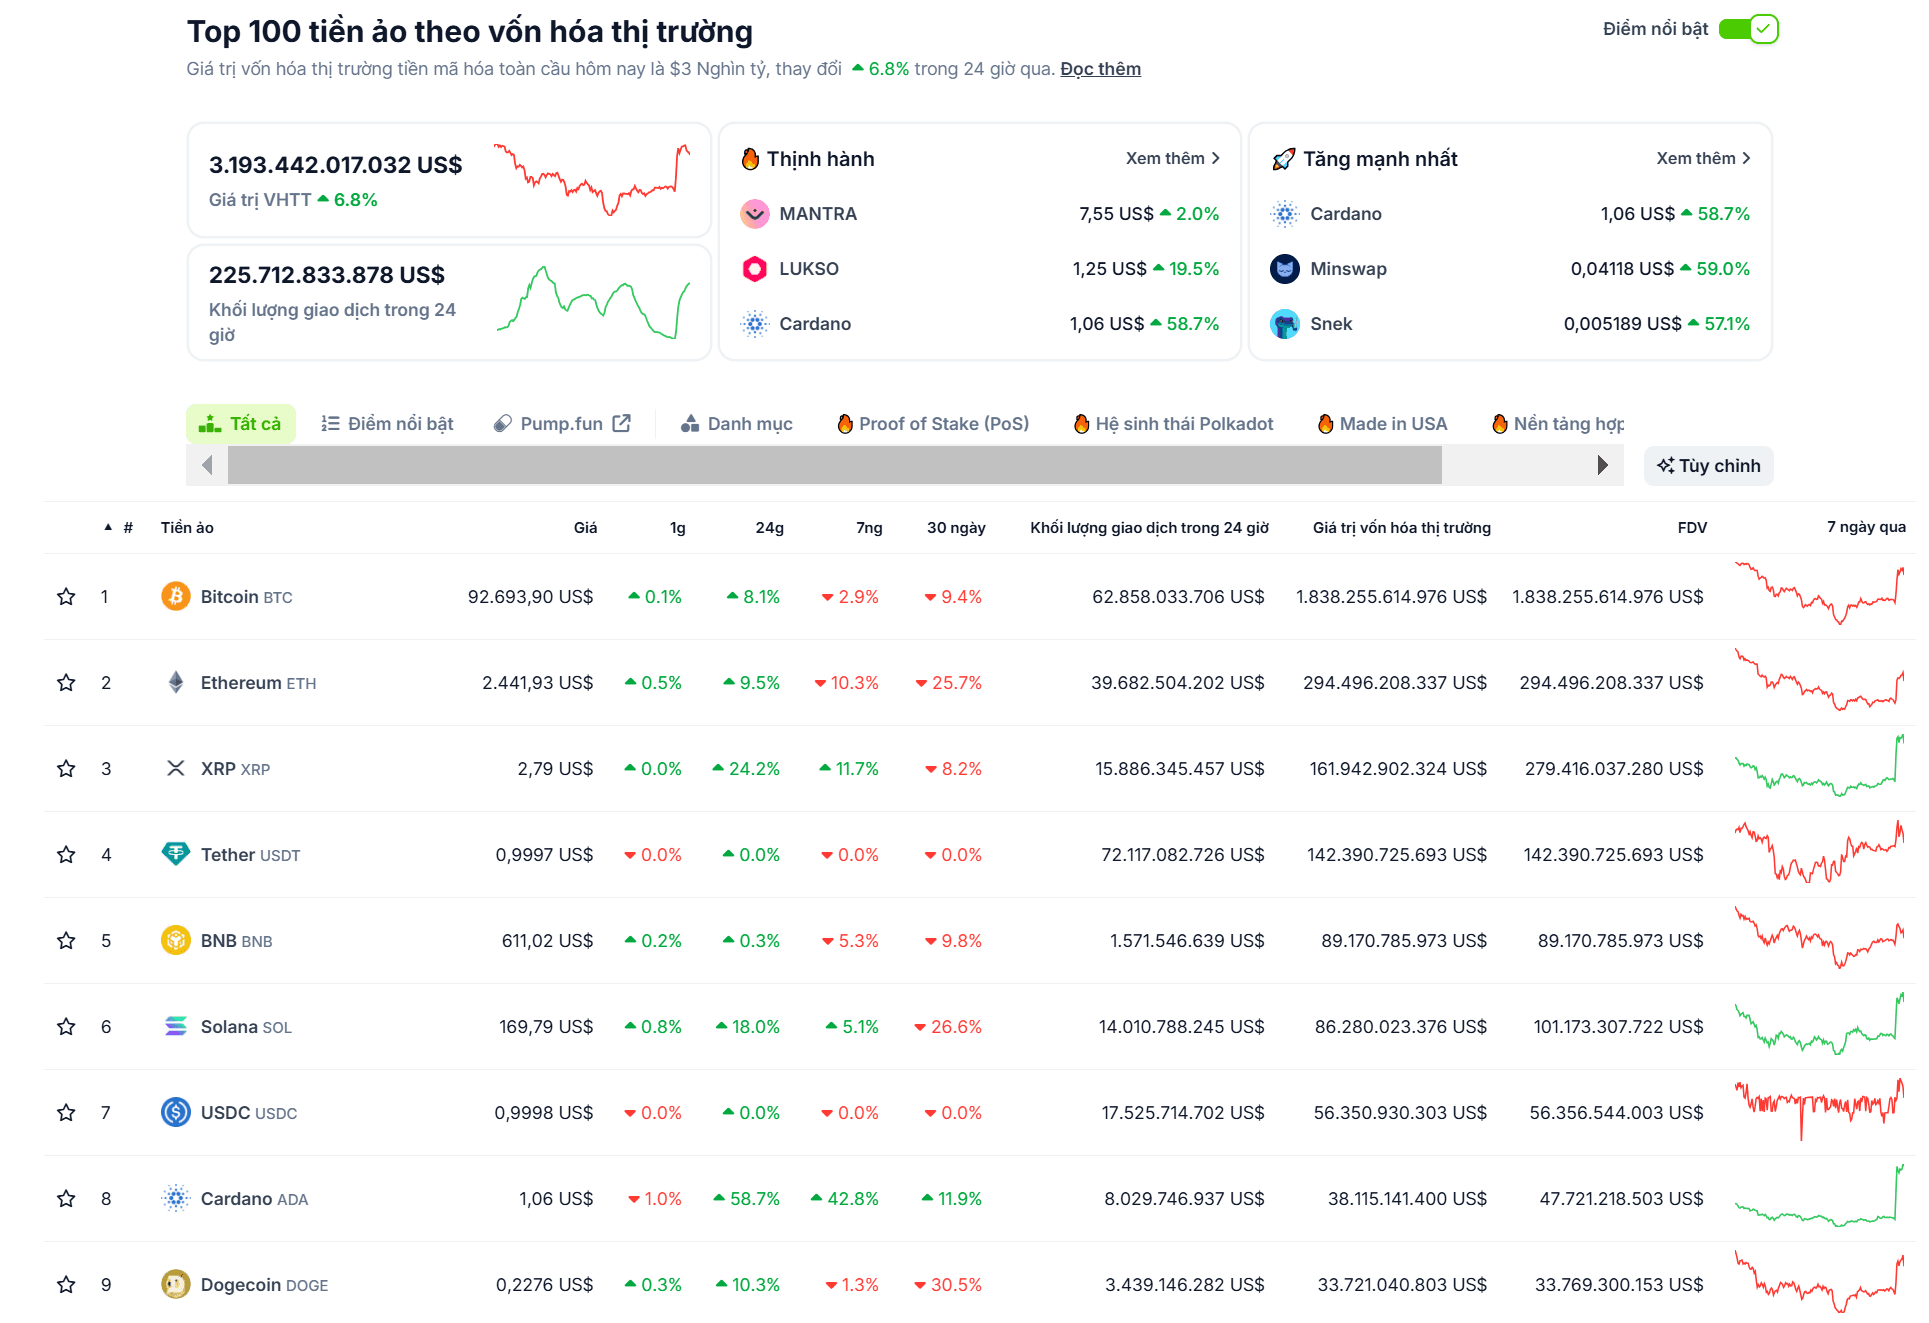This screenshot has height=1323, width=1929.
Task: Click the external link icon after Pump.fun
Action: coord(622,423)
